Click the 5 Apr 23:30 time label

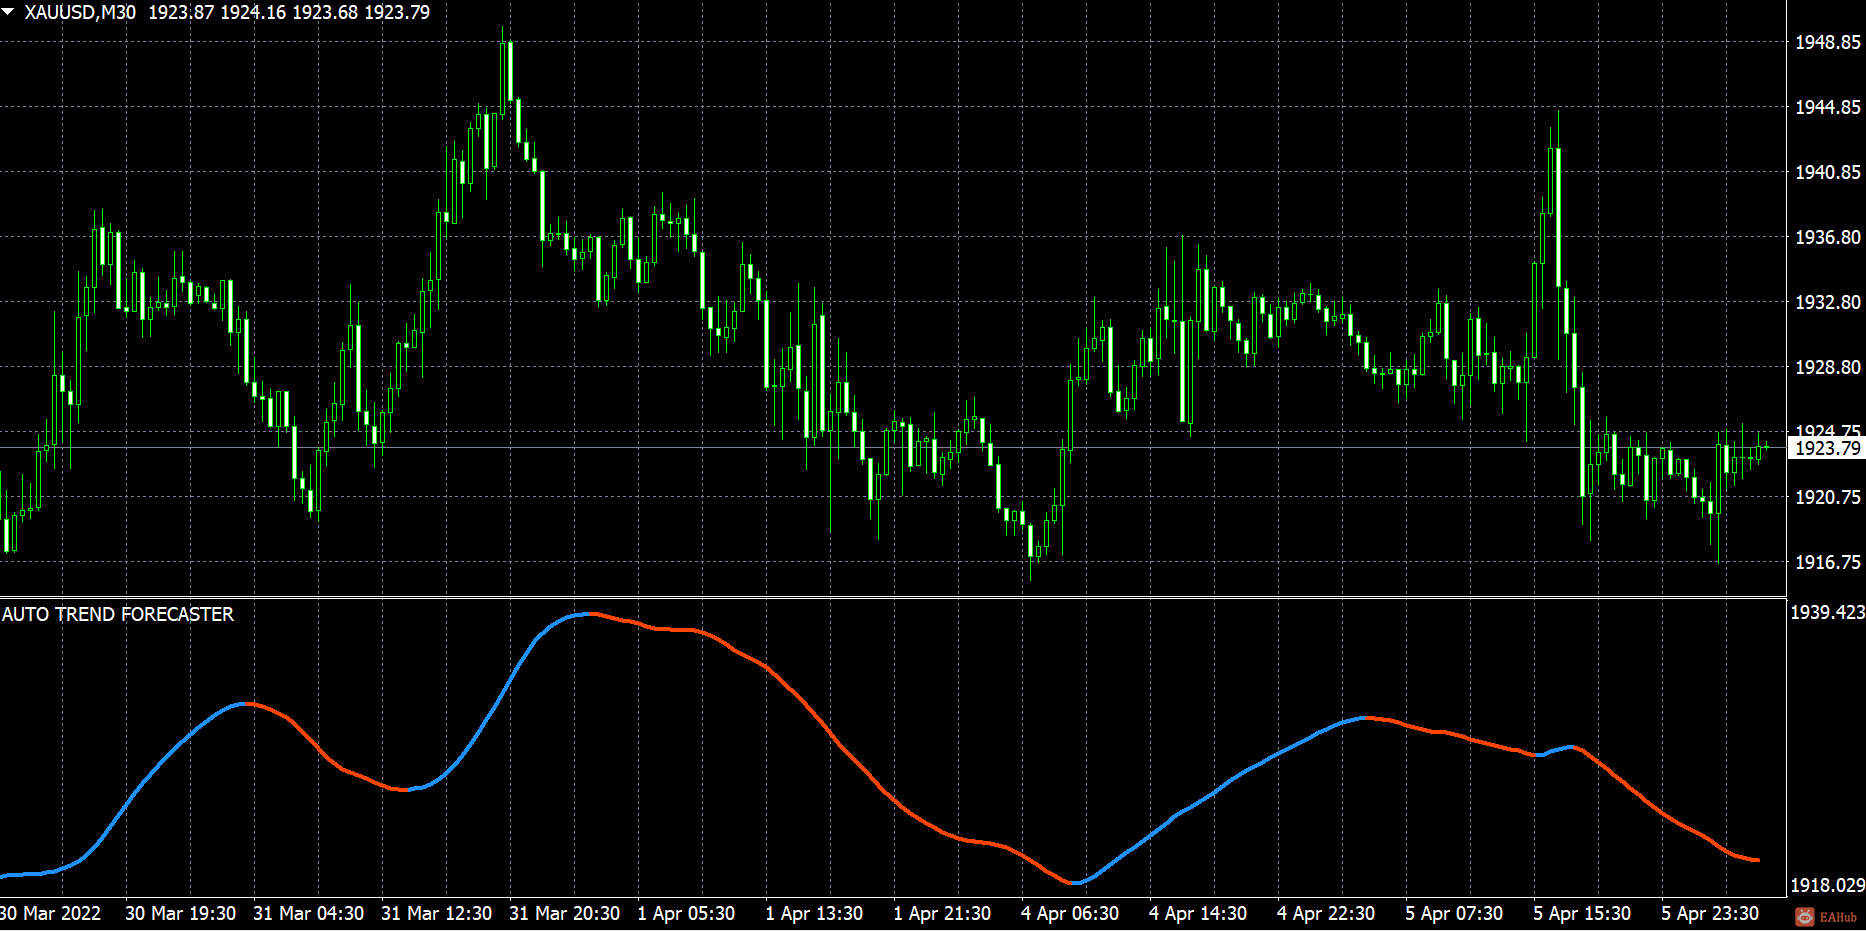[1710, 913]
